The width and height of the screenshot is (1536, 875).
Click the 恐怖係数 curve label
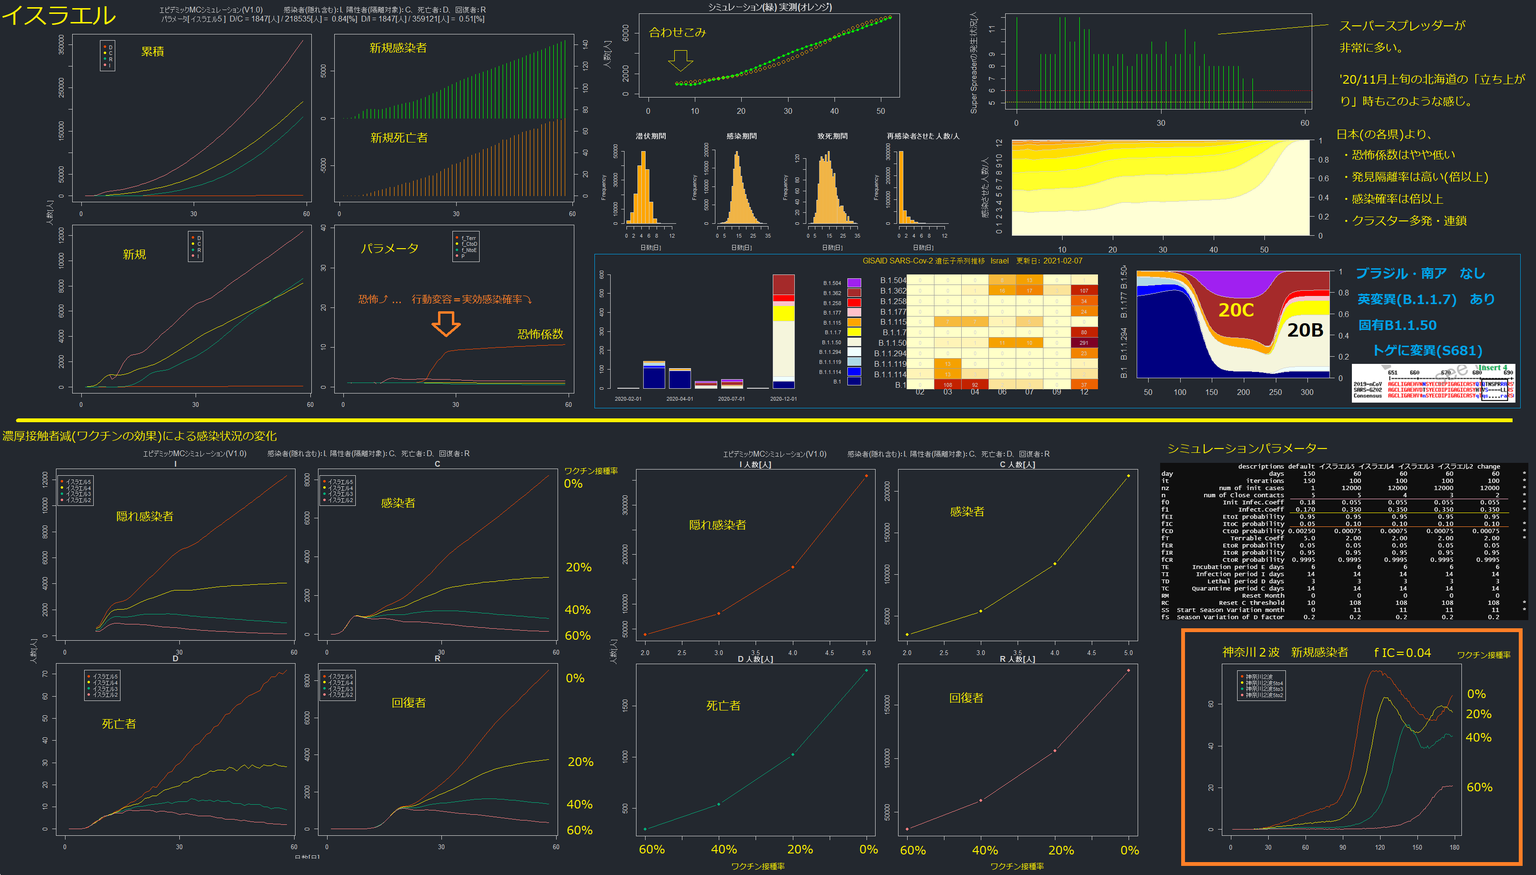coord(540,334)
